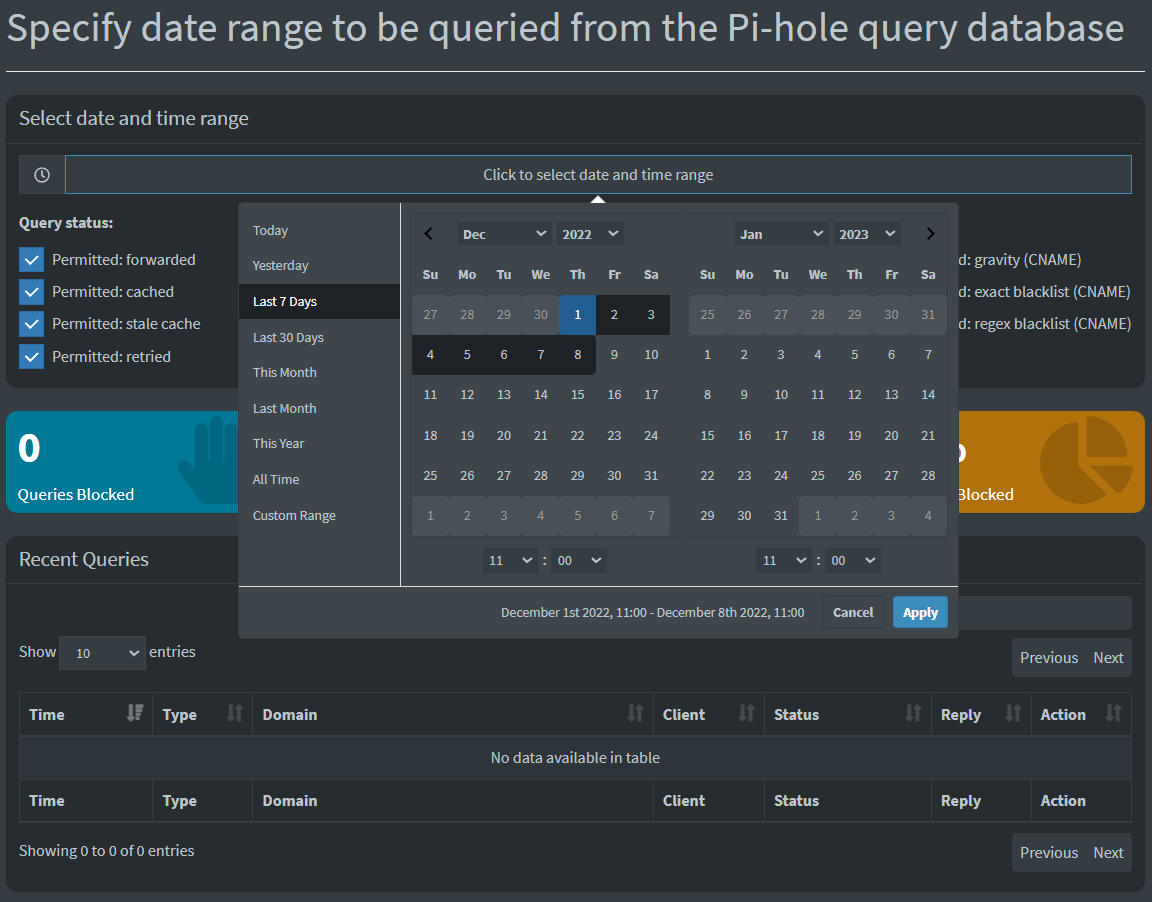The width and height of the screenshot is (1152, 902).
Task: Select January 10 in the right calendar
Action: 781,395
